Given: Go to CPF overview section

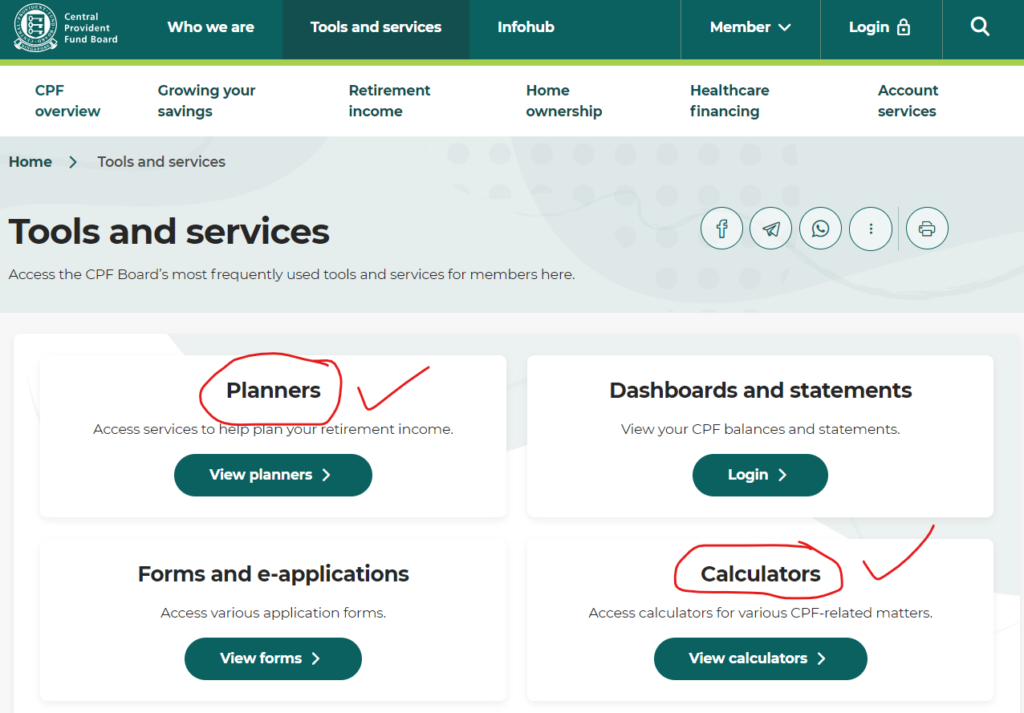Looking at the screenshot, I should 67,101.
